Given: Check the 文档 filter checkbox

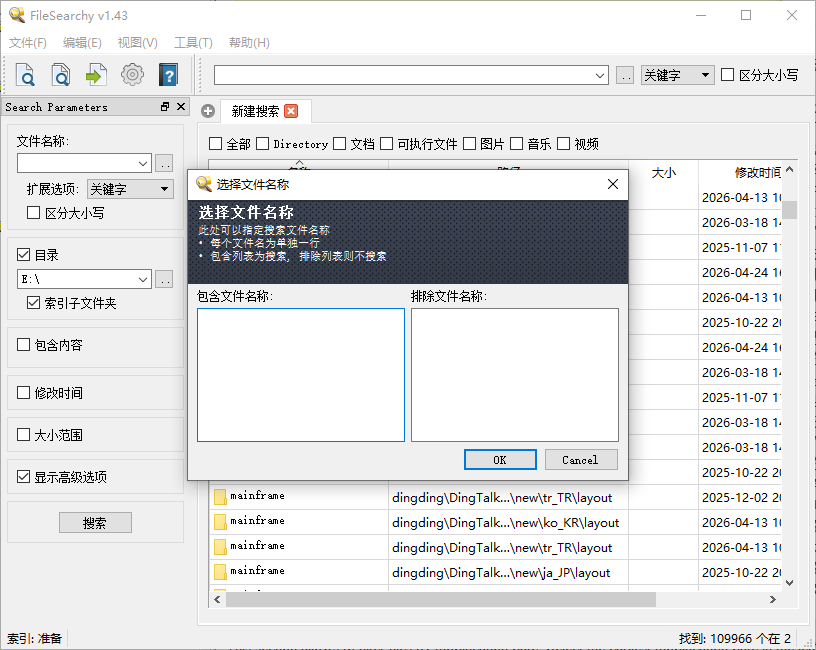Looking at the screenshot, I should (x=340, y=144).
